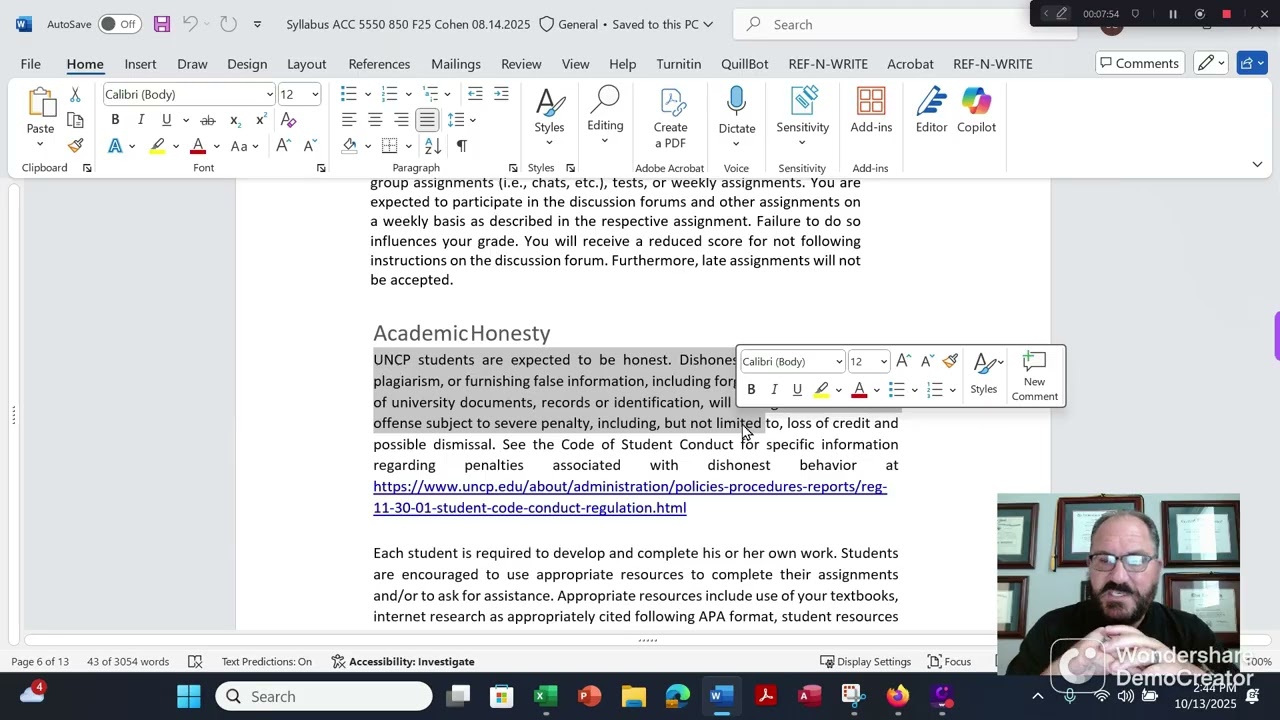Image resolution: width=1280 pixels, height=720 pixels.
Task: Switch to the References tab
Action: click(379, 64)
